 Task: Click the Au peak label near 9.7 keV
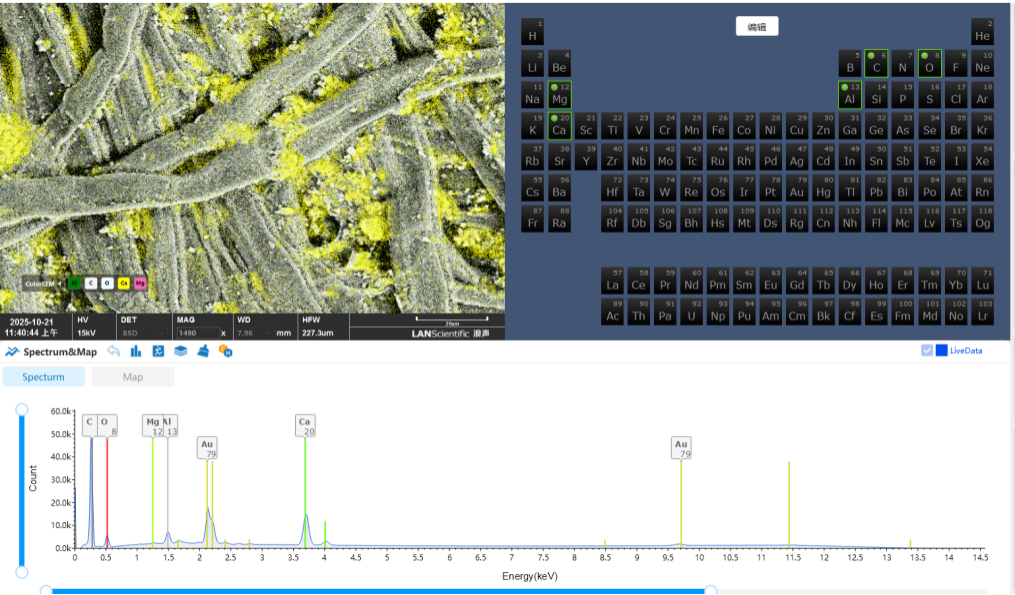click(682, 448)
